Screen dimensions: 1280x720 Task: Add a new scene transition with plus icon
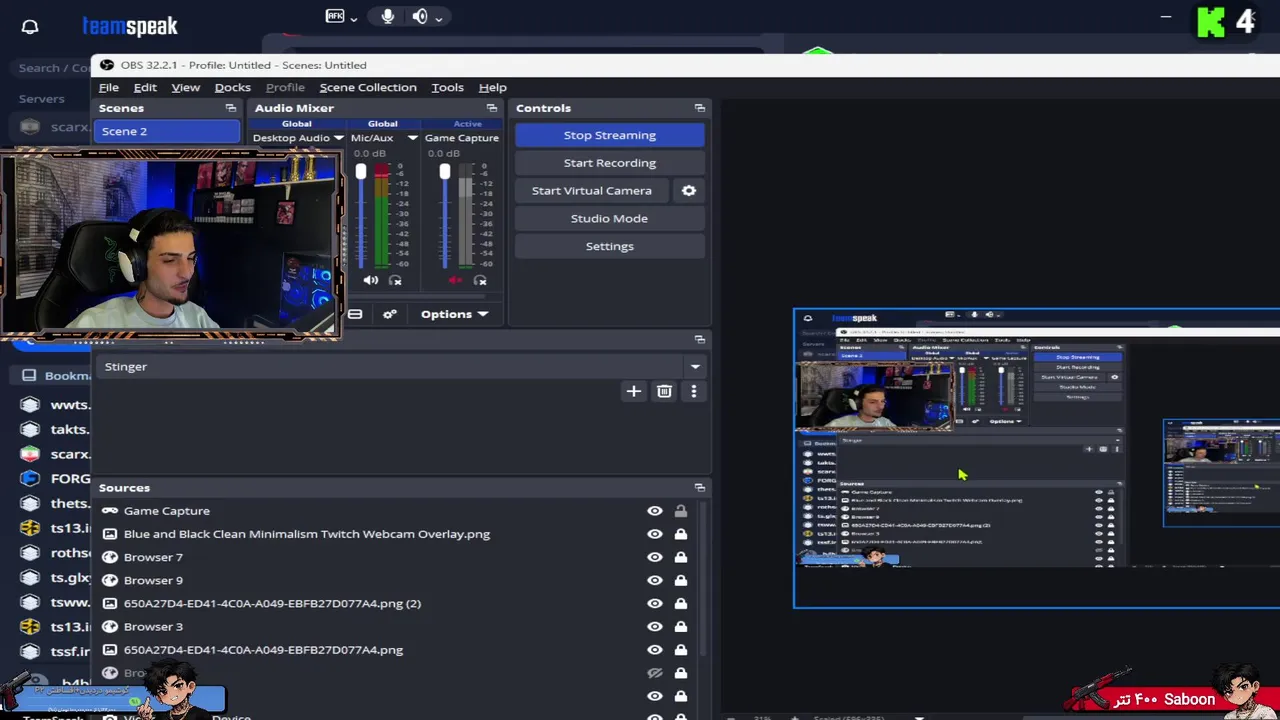click(633, 391)
